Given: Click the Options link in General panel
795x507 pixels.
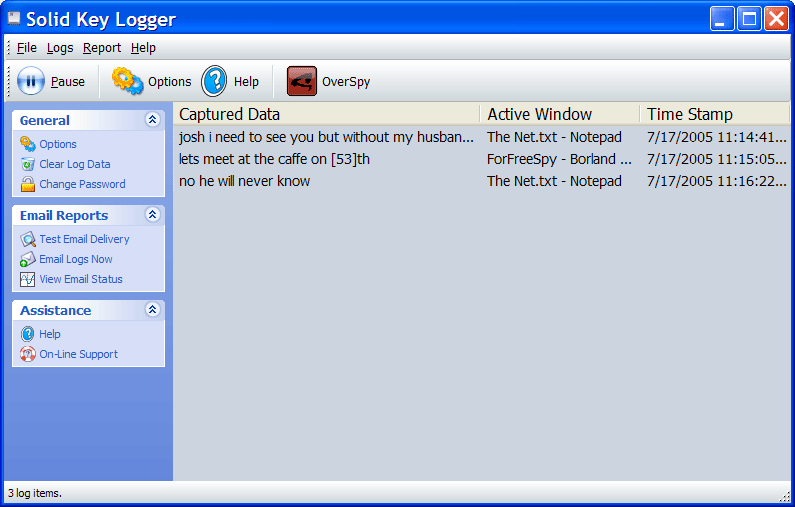Looking at the screenshot, I should pos(58,144).
